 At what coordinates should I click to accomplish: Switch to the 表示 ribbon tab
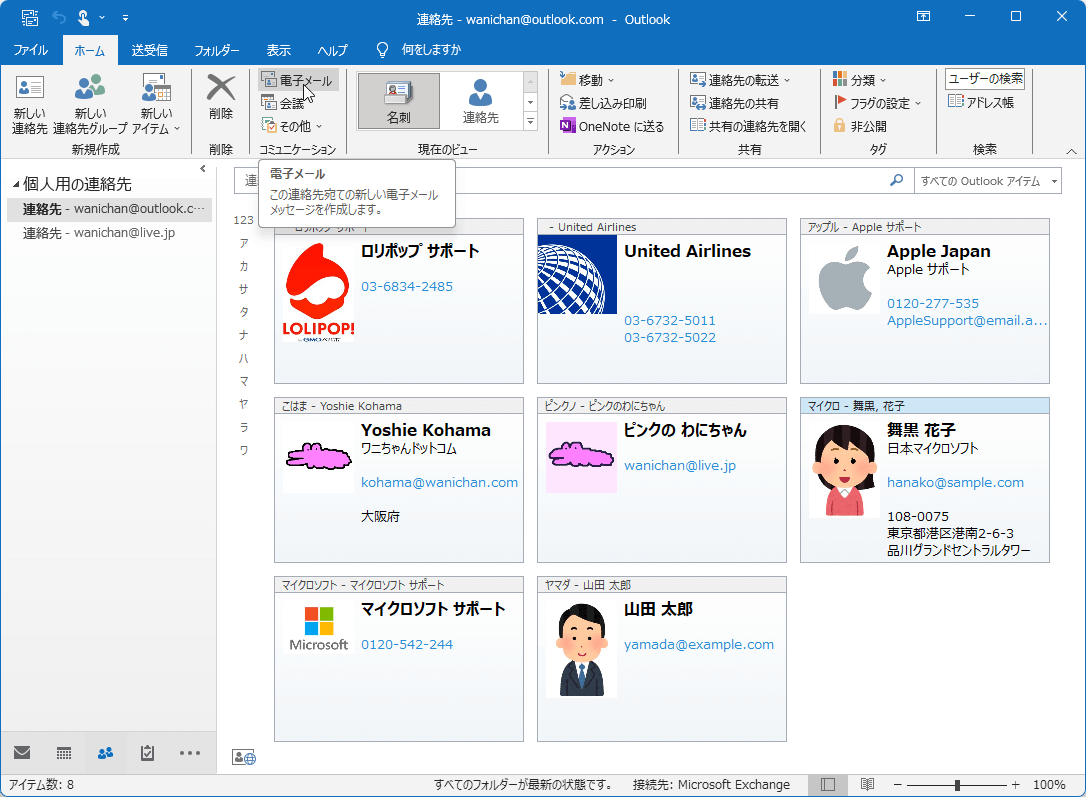tap(278, 49)
